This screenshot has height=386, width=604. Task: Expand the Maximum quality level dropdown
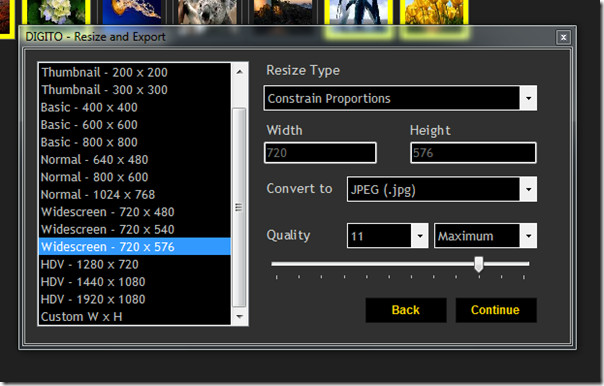[528, 235]
